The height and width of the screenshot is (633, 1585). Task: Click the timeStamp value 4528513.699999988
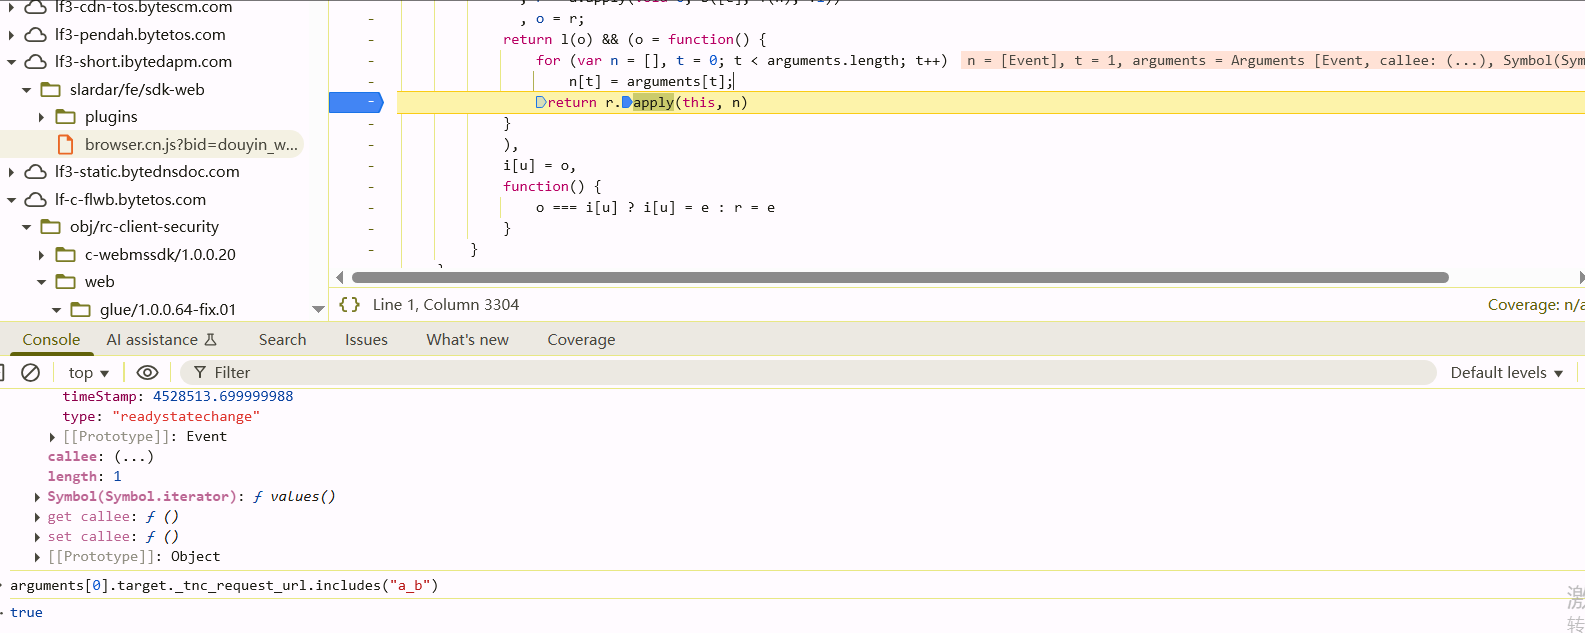[x=223, y=397]
